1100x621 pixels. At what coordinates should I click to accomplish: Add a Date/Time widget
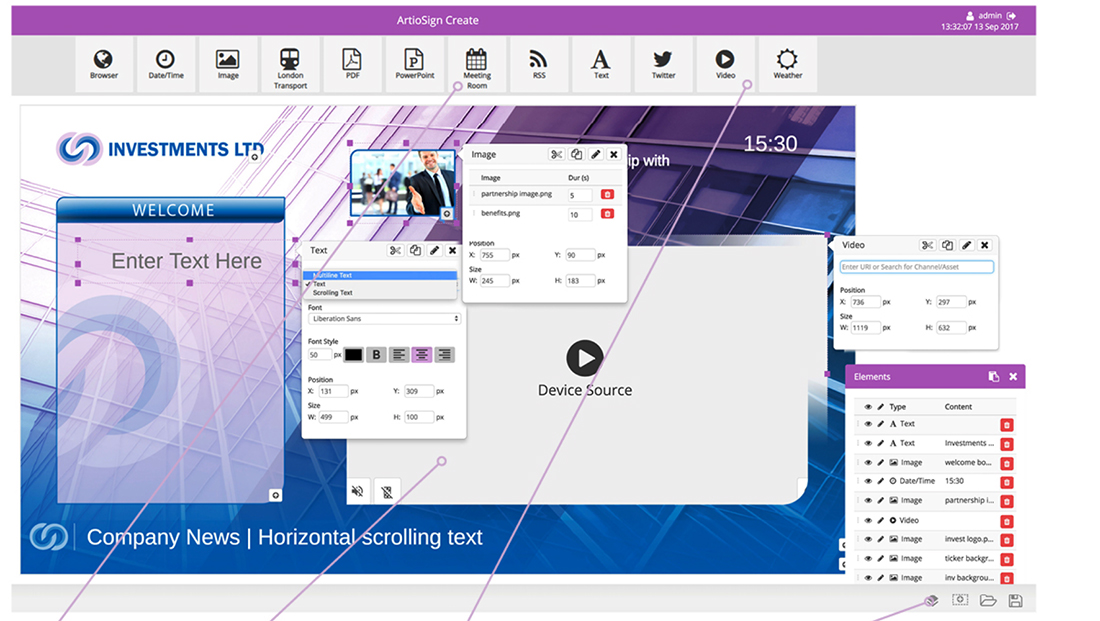coord(166,65)
